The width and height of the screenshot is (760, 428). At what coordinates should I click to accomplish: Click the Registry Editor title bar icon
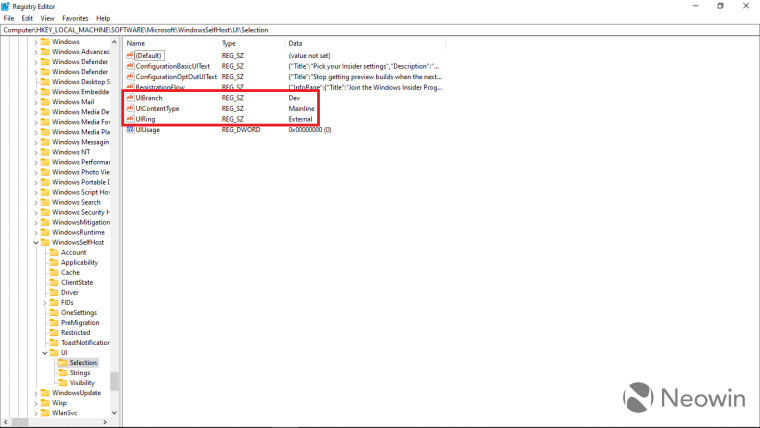click(5, 6)
